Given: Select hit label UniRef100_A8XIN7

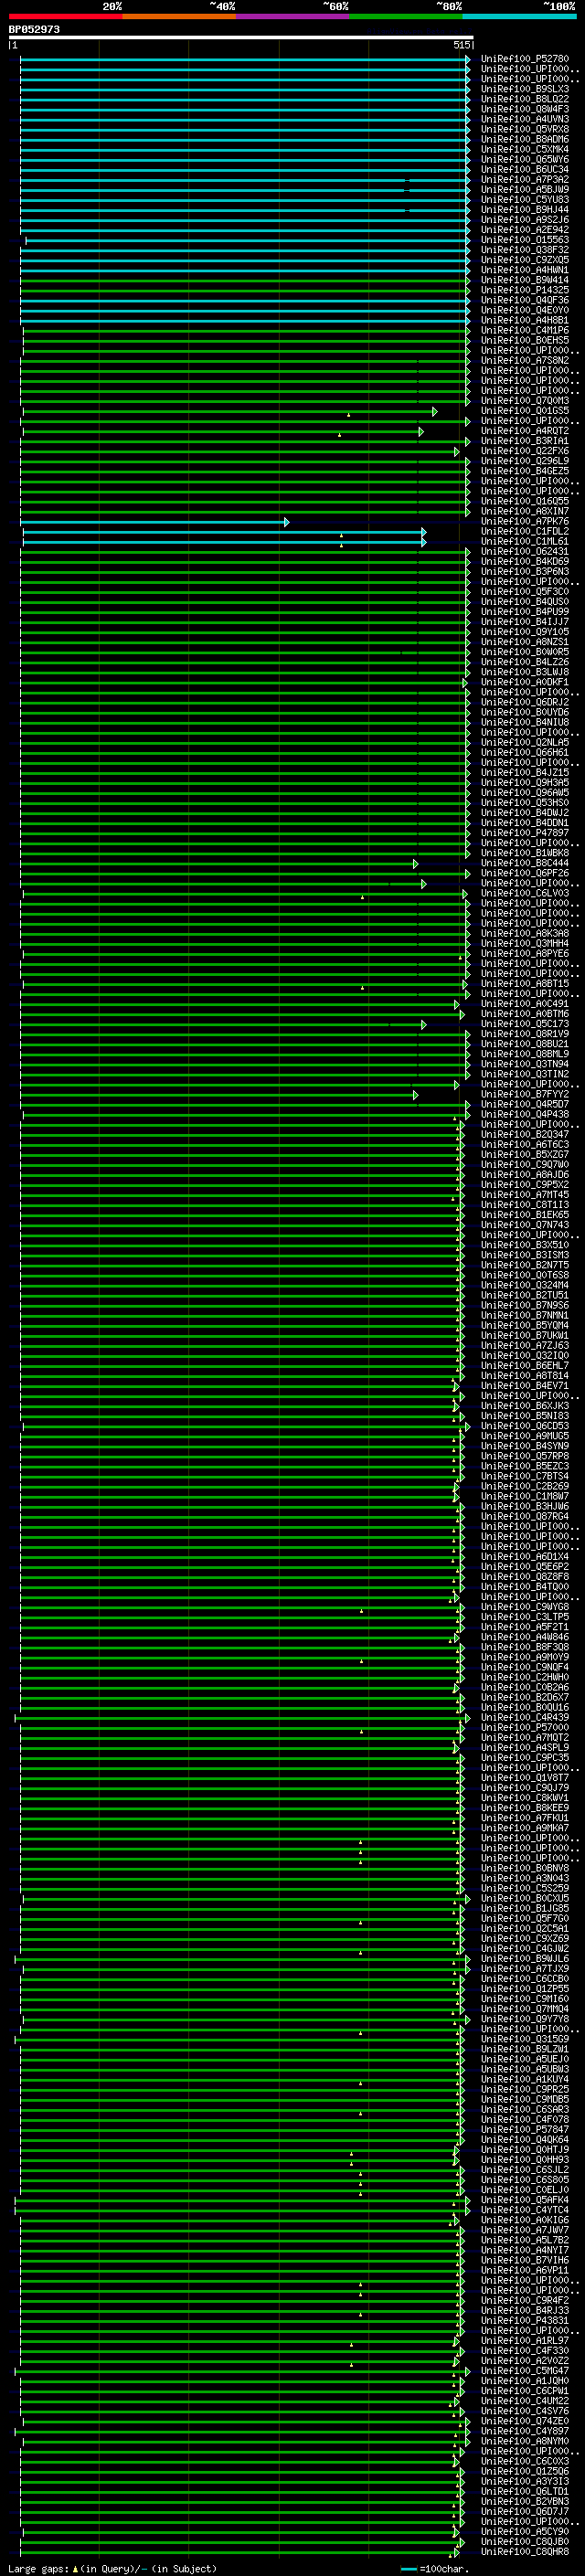Looking at the screenshot, I should click(x=525, y=511).
